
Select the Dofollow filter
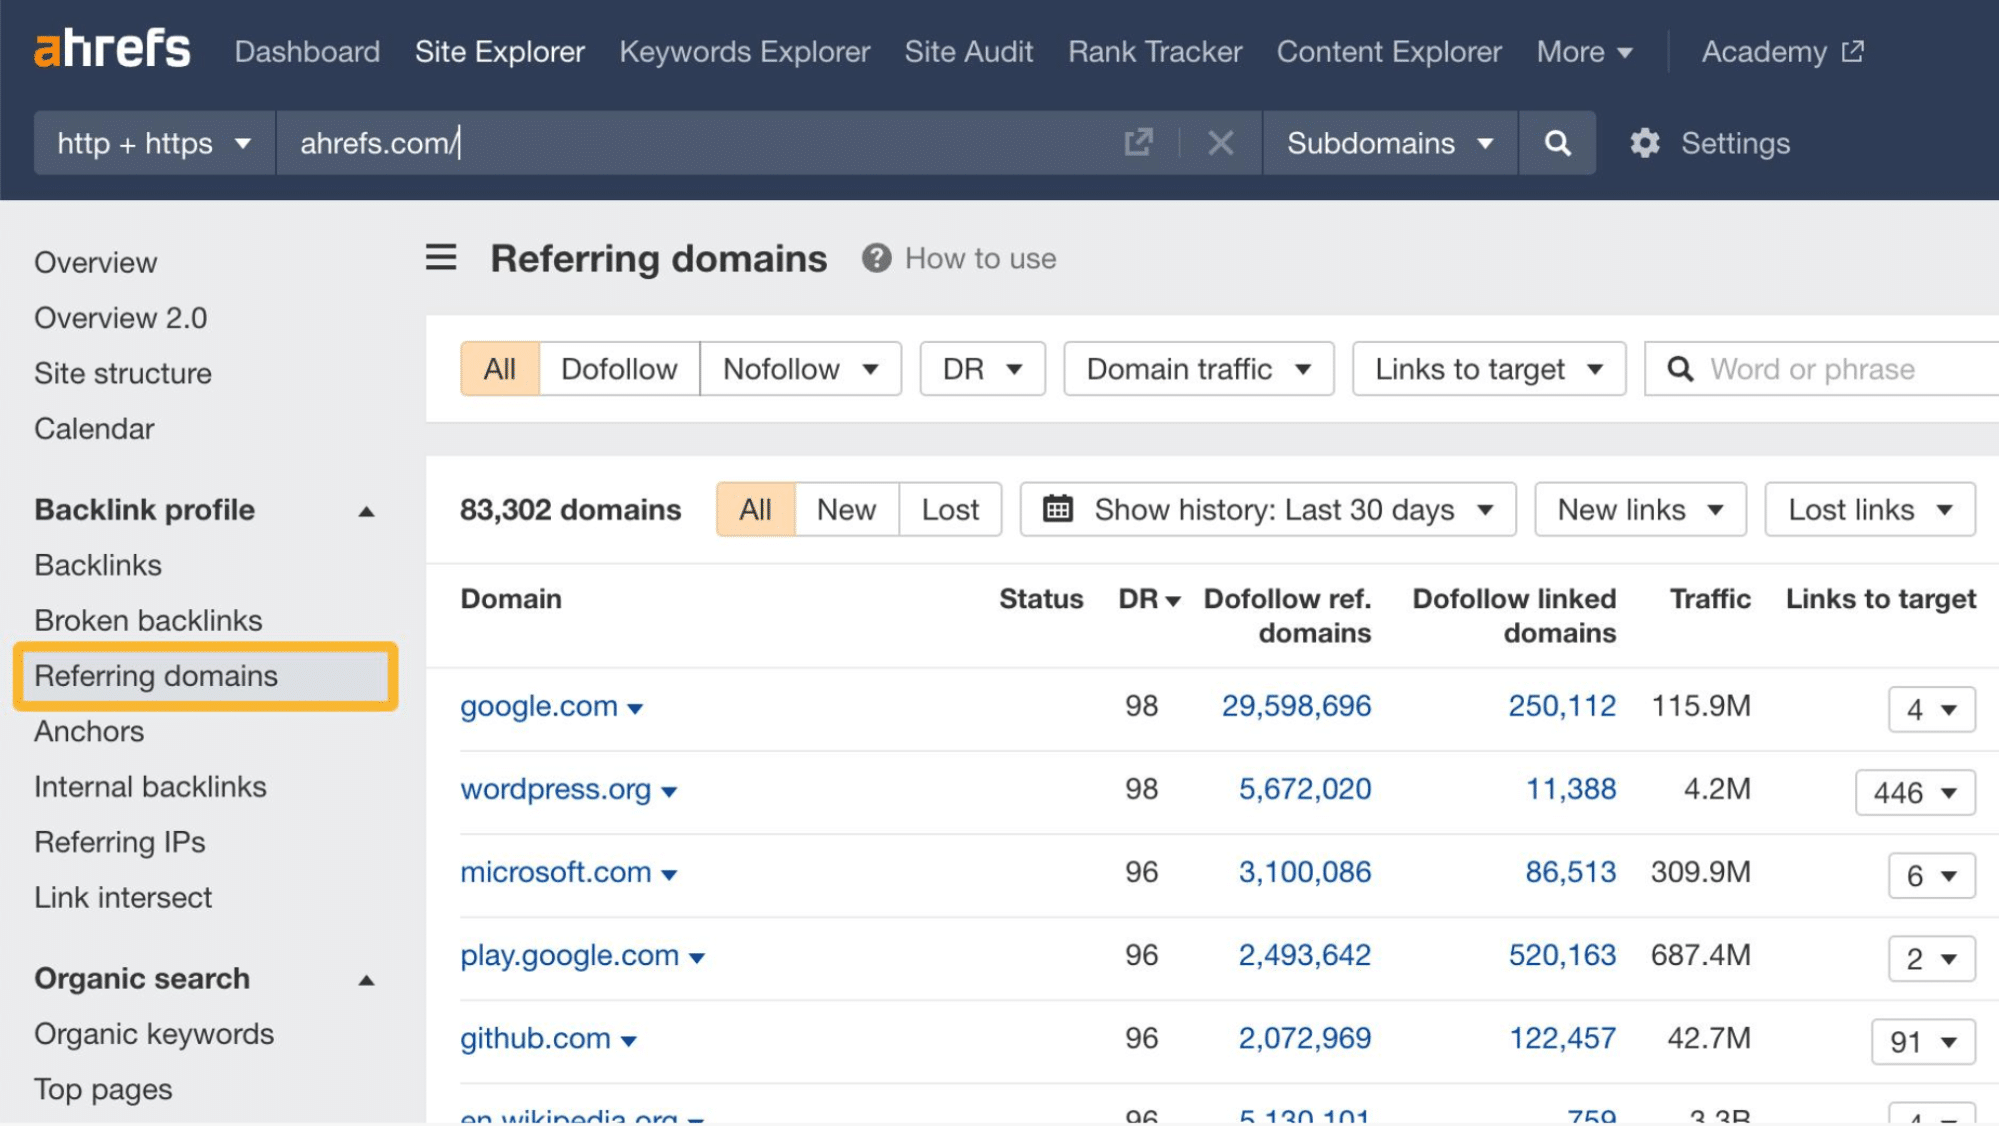(619, 369)
